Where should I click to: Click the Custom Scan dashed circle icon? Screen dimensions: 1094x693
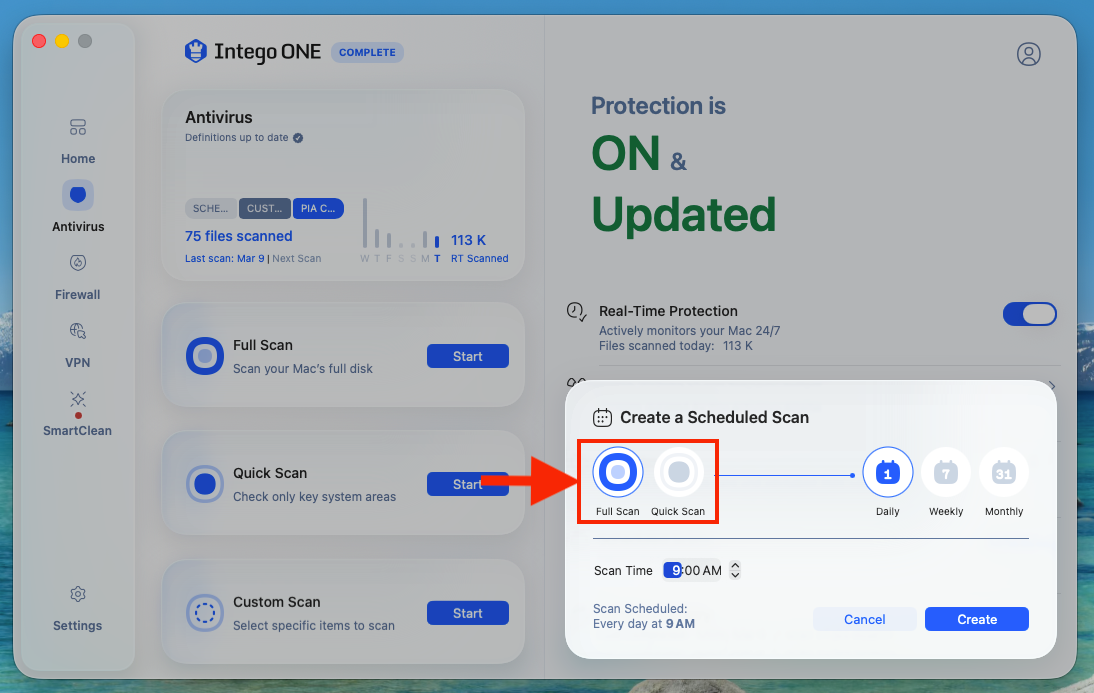[204, 613]
